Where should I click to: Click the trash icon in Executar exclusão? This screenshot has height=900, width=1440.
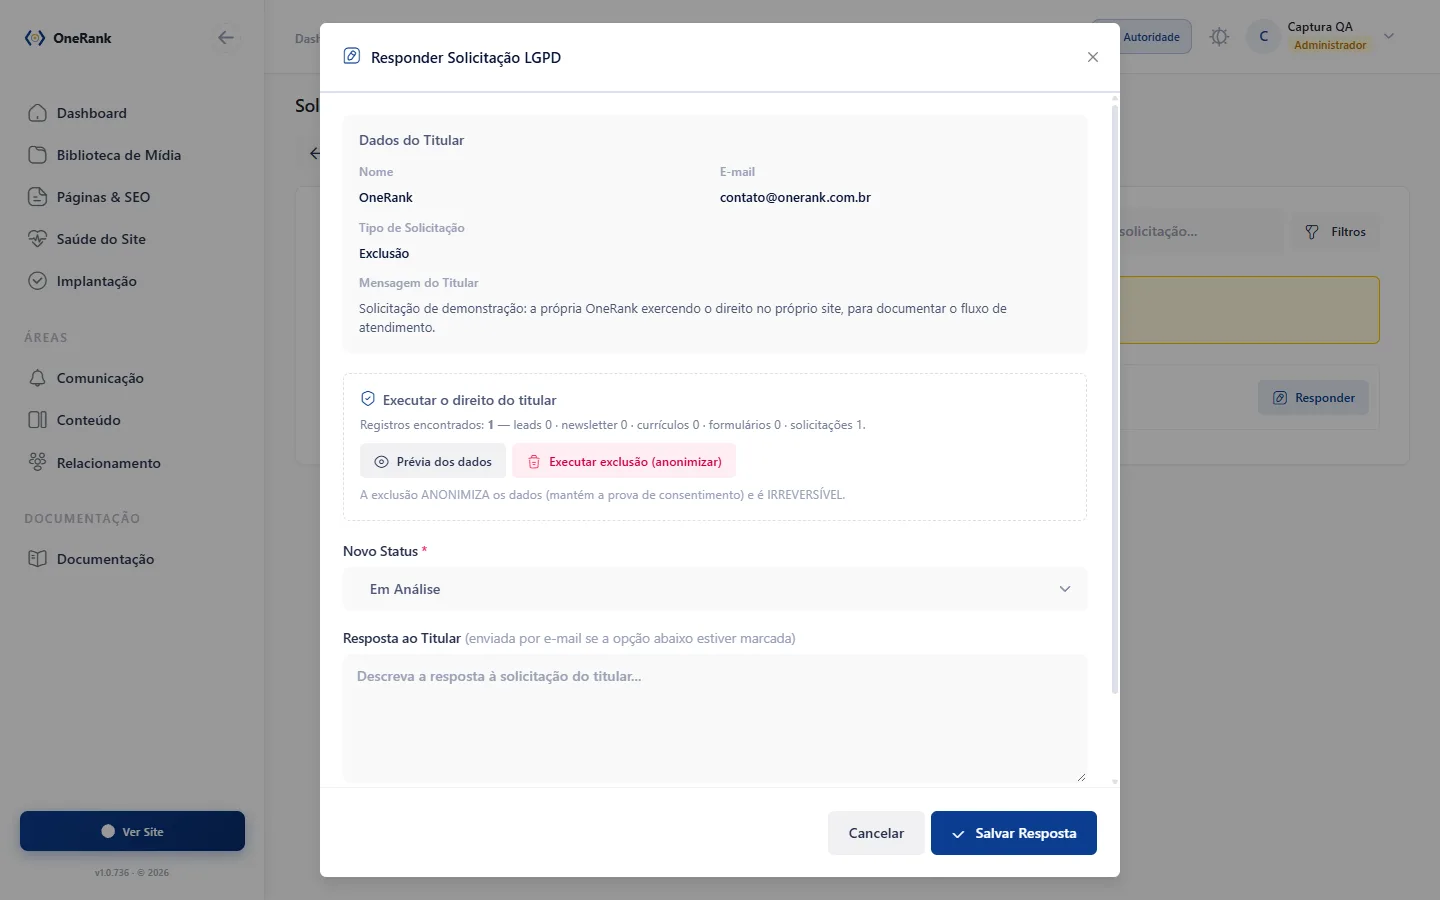tap(534, 462)
